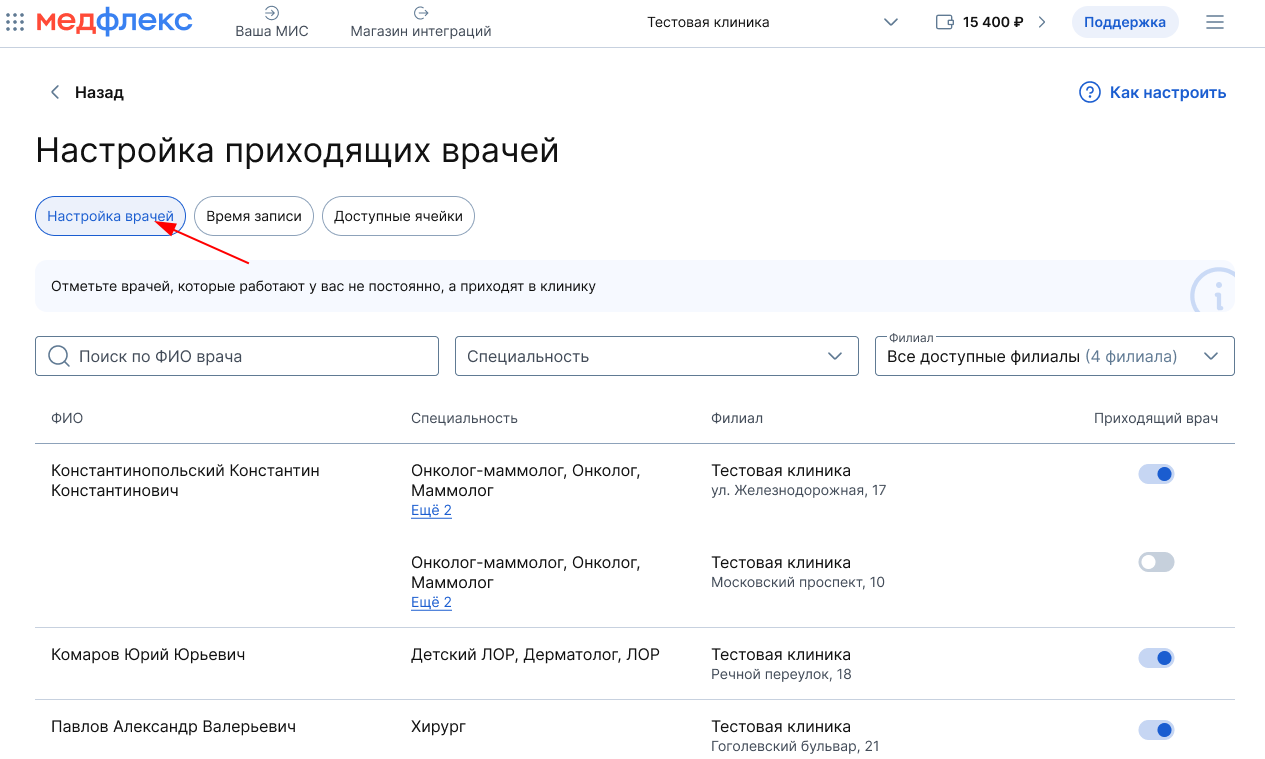Click the Назад link text
This screenshot has height=759, width=1265.
point(99,93)
